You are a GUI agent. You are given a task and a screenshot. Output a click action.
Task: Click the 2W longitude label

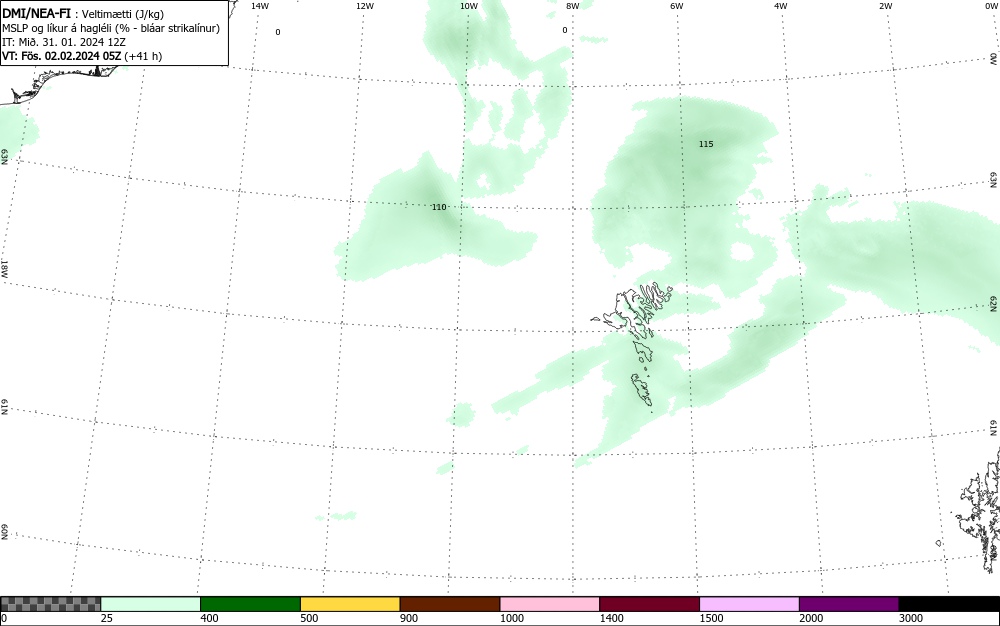tap(885, 6)
